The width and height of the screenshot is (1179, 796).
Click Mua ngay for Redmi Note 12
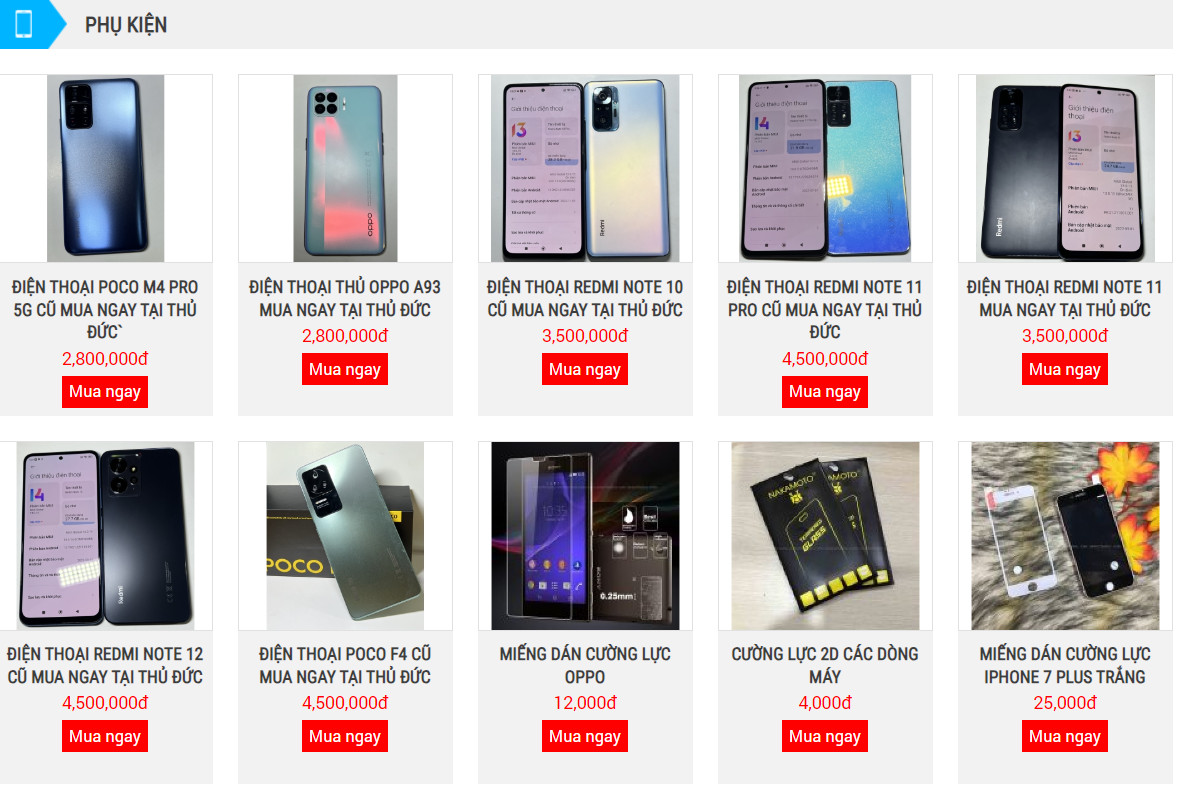[x=105, y=737]
